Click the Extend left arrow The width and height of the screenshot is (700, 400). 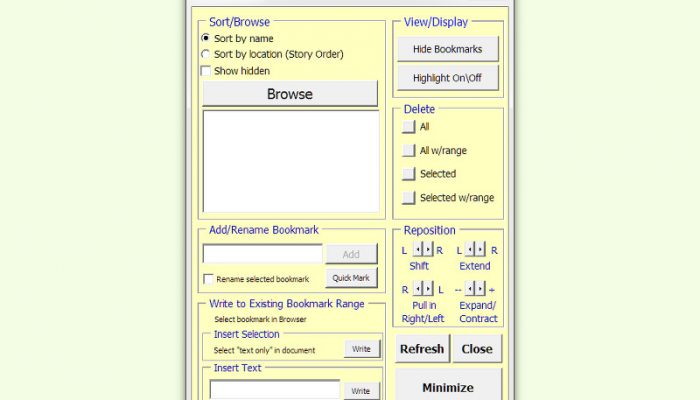click(470, 249)
